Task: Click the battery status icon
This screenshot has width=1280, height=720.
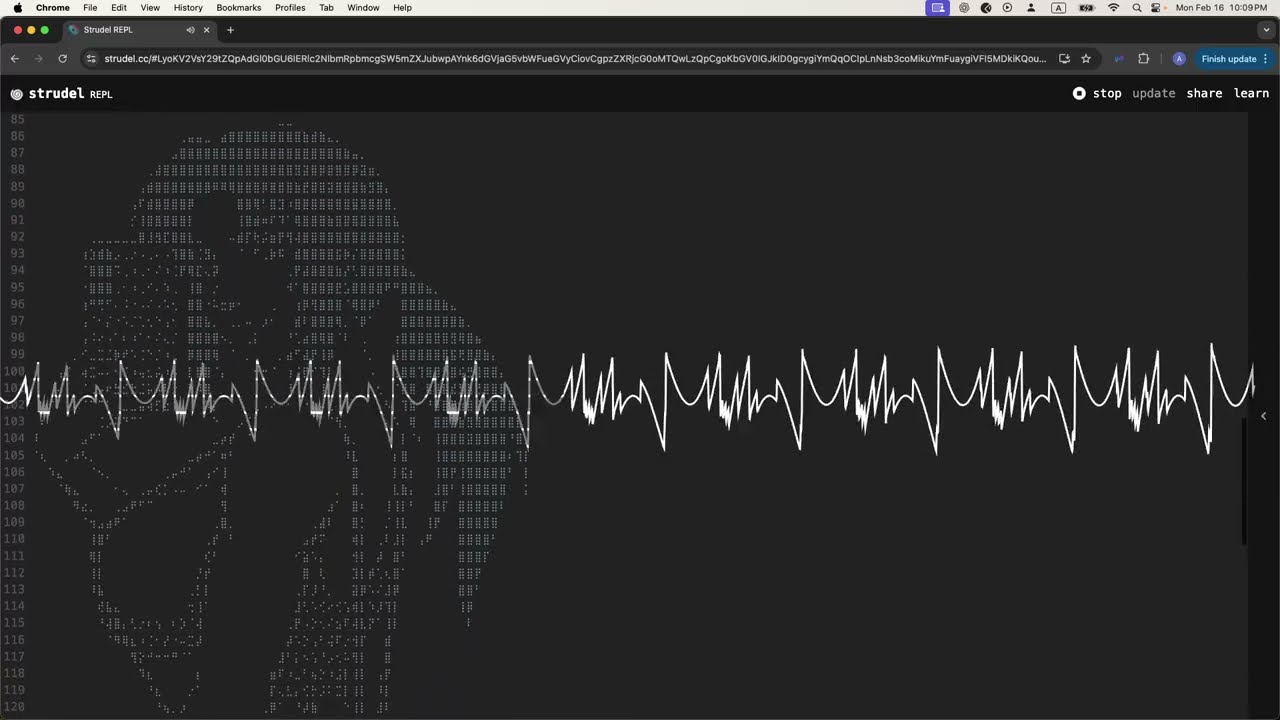Action: pos(1086,7)
